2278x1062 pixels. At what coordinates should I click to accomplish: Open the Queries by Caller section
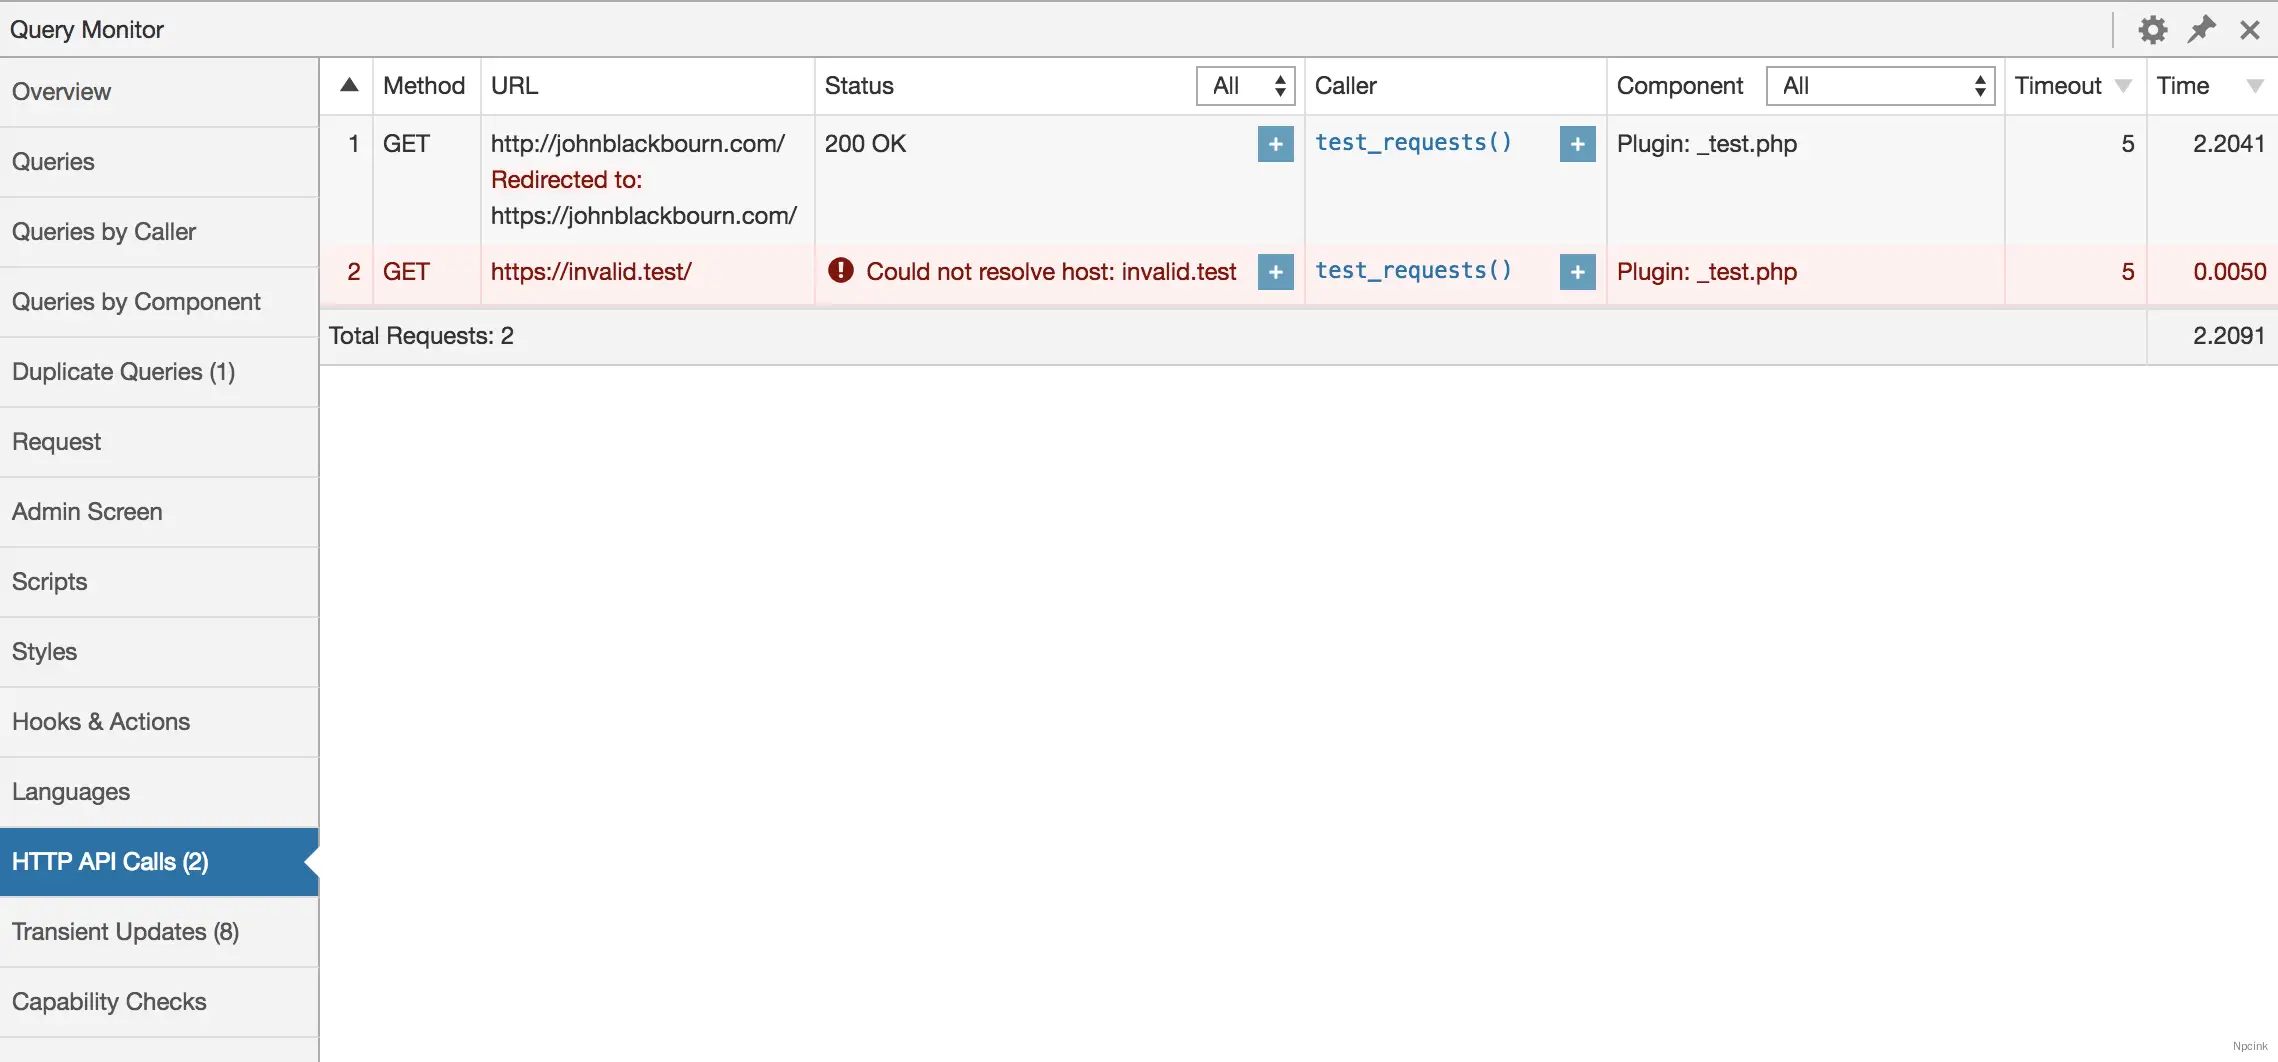tap(104, 231)
